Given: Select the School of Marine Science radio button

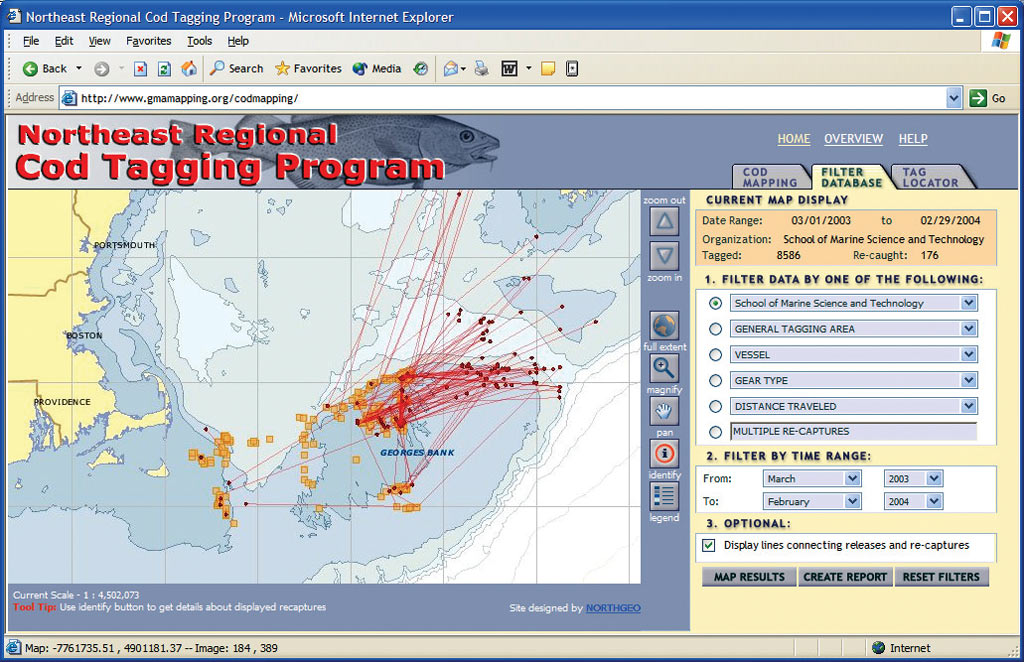Looking at the screenshot, I should [716, 303].
